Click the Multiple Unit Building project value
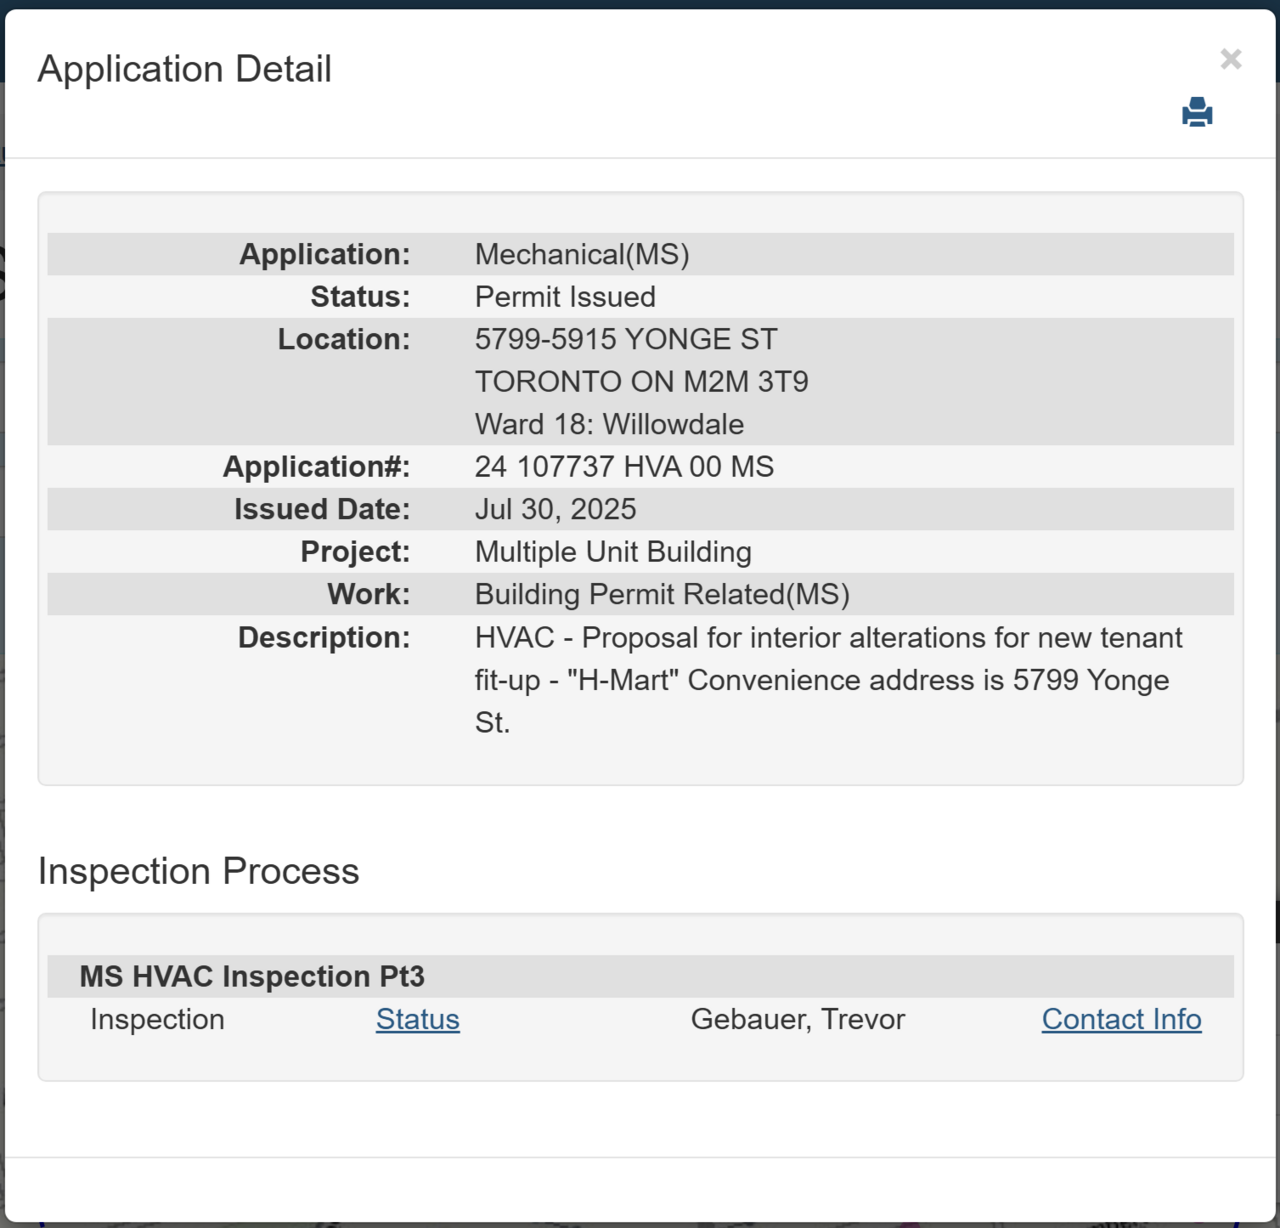Screen dimensions: 1280x1228 [613, 552]
